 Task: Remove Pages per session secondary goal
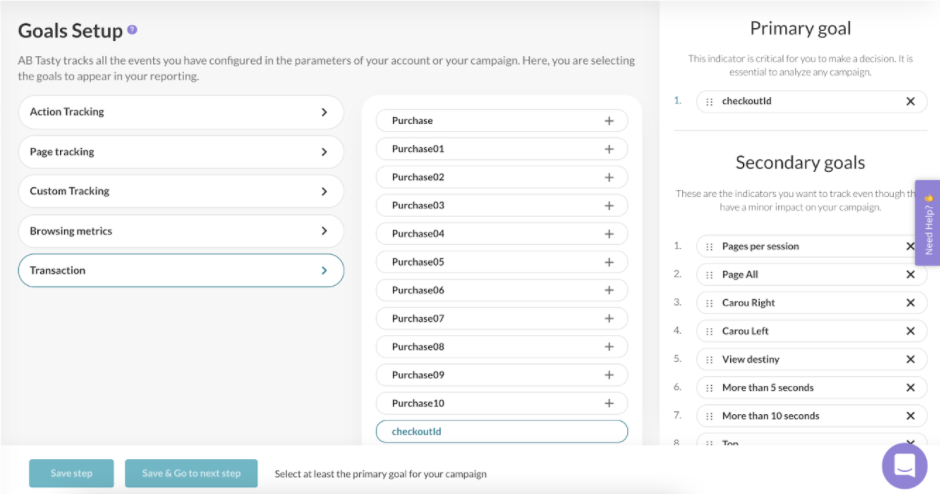(910, 246)
